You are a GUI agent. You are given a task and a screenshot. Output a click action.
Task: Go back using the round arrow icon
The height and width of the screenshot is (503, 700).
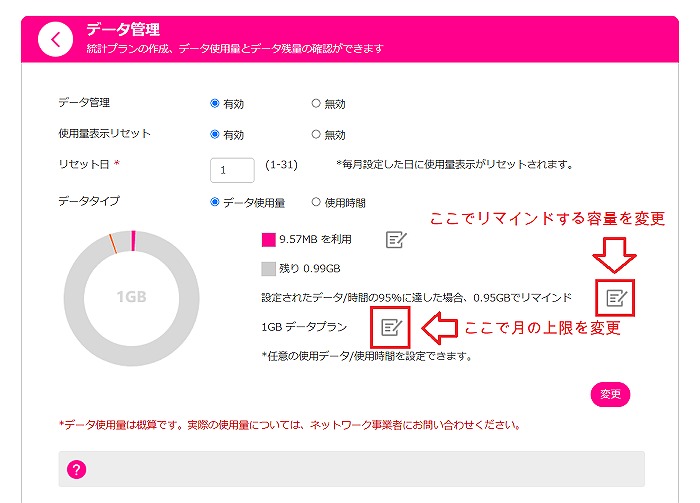[55, 40]
